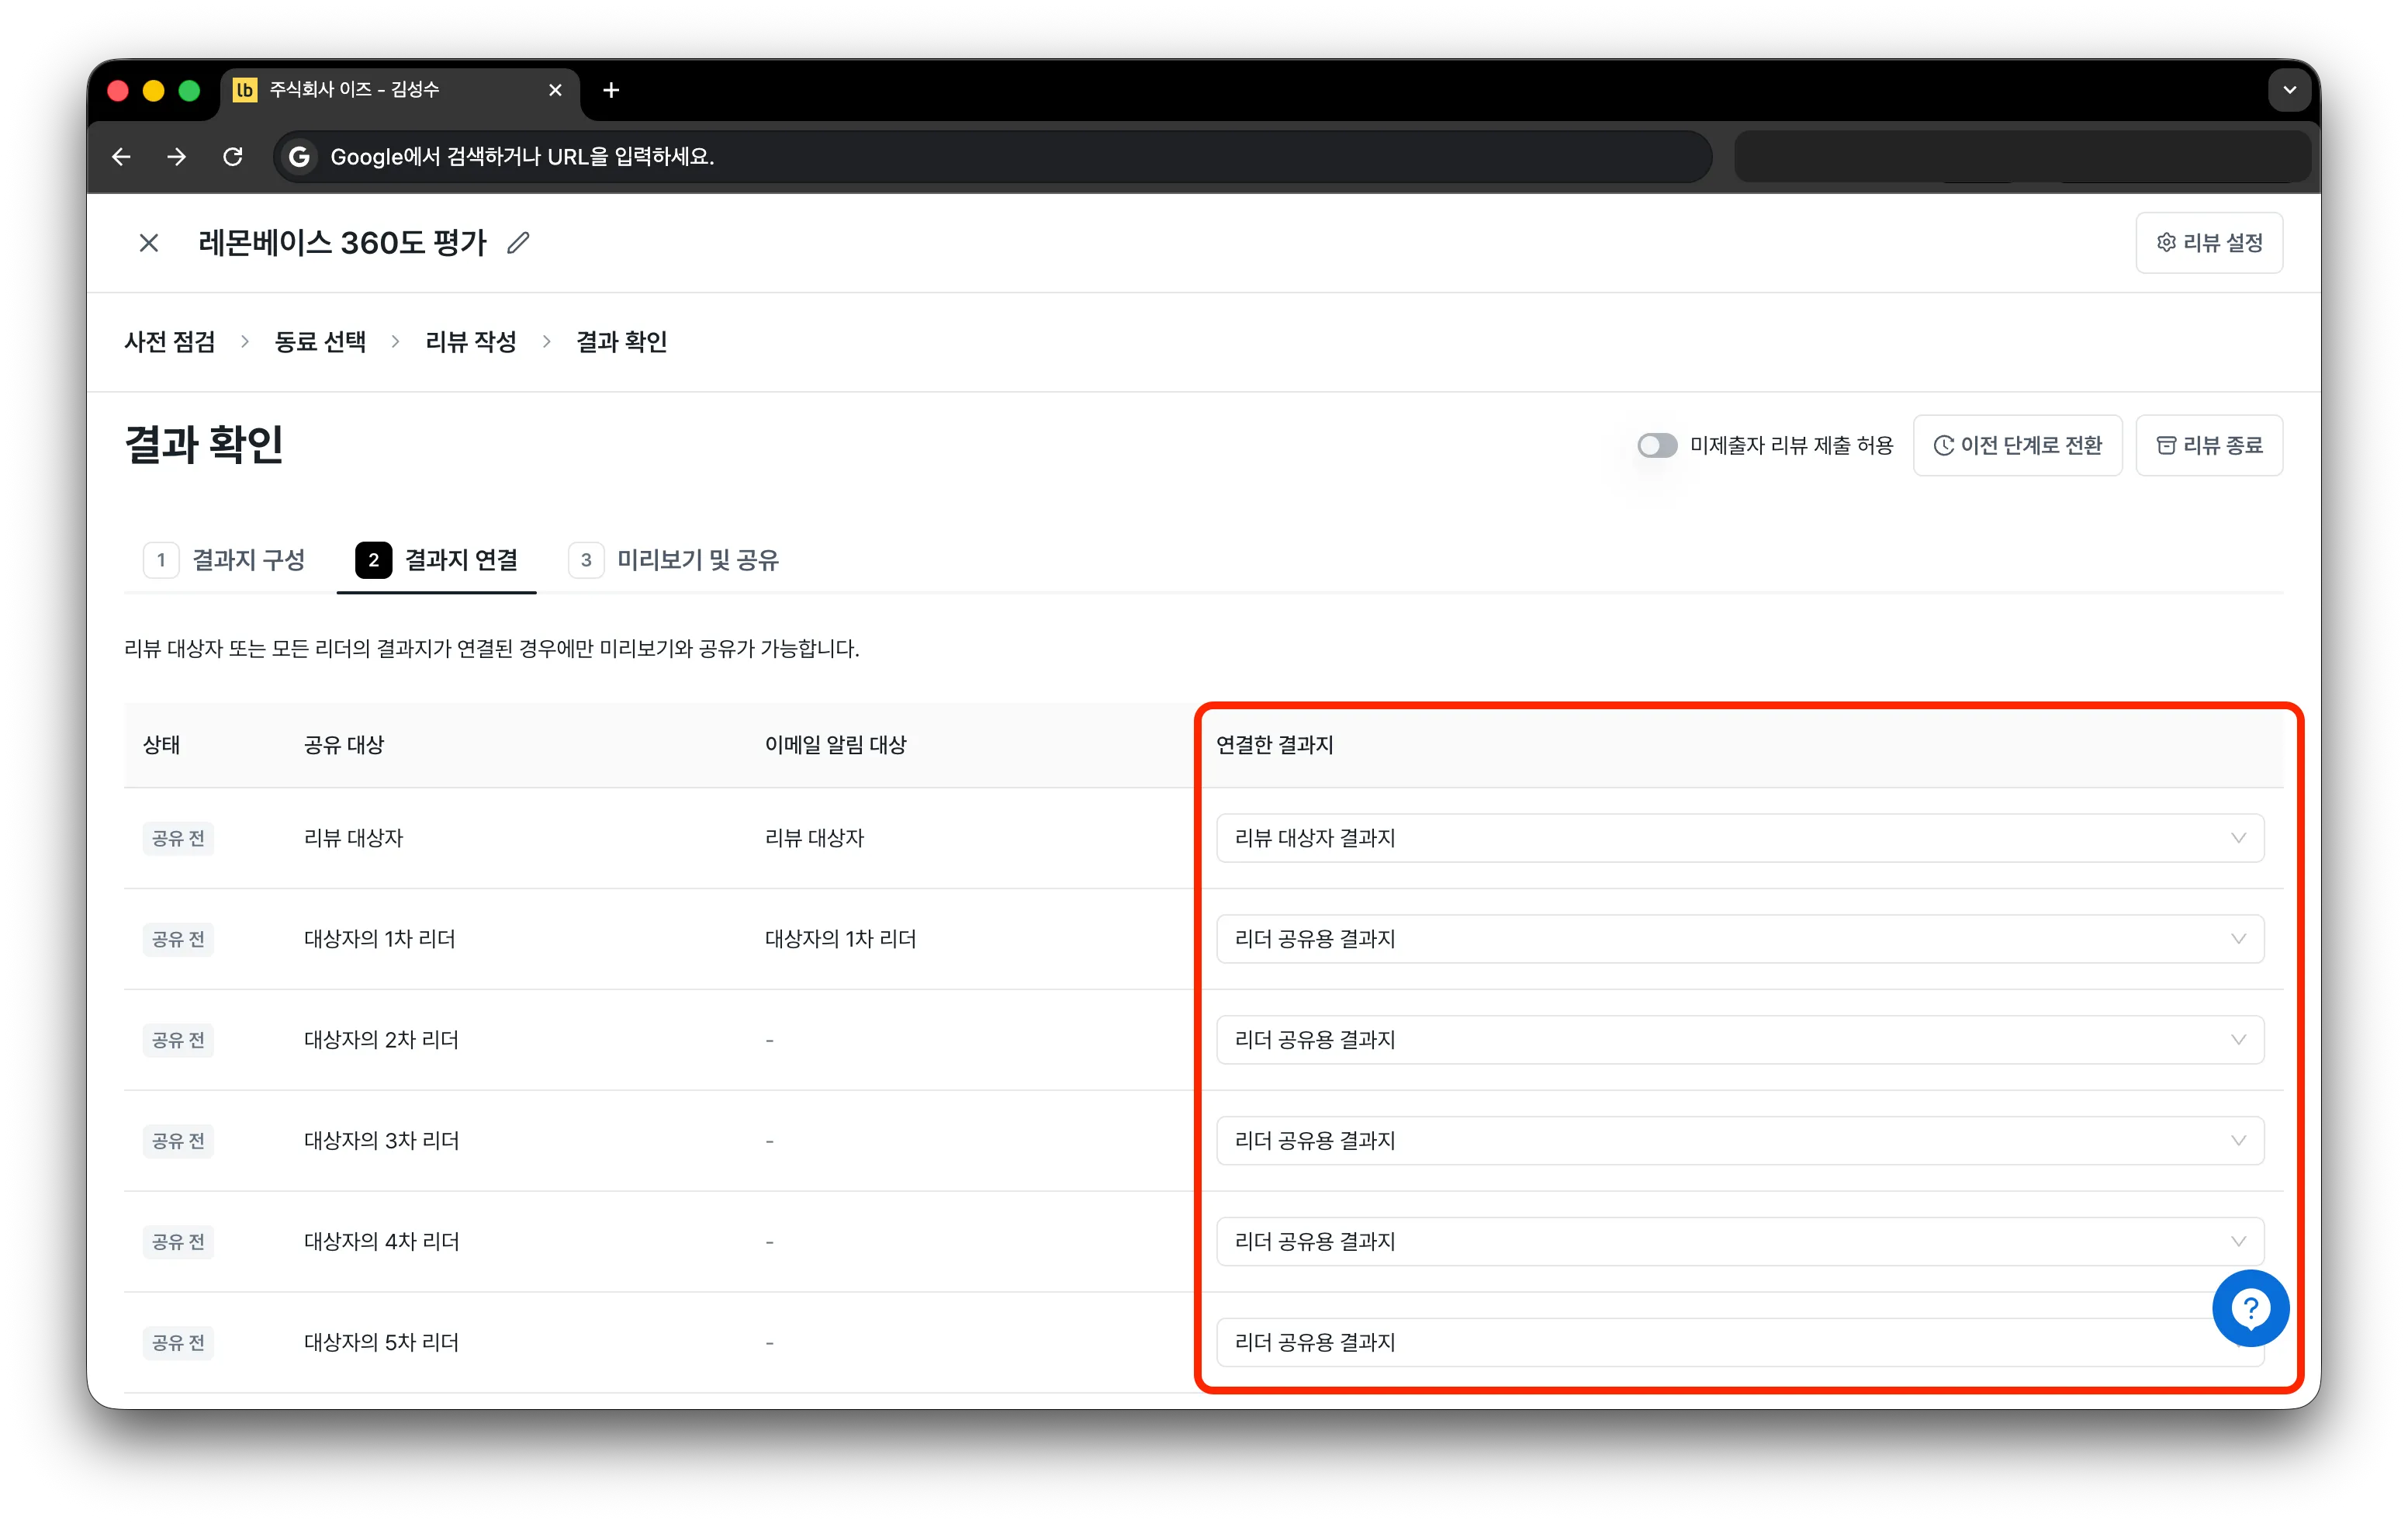Image resolution: width=2408 pixels, height=1524 pixels.
Task: Click 리뷰 대상자 in 이메일 알림 대상 column
Action: click(814, 838)
